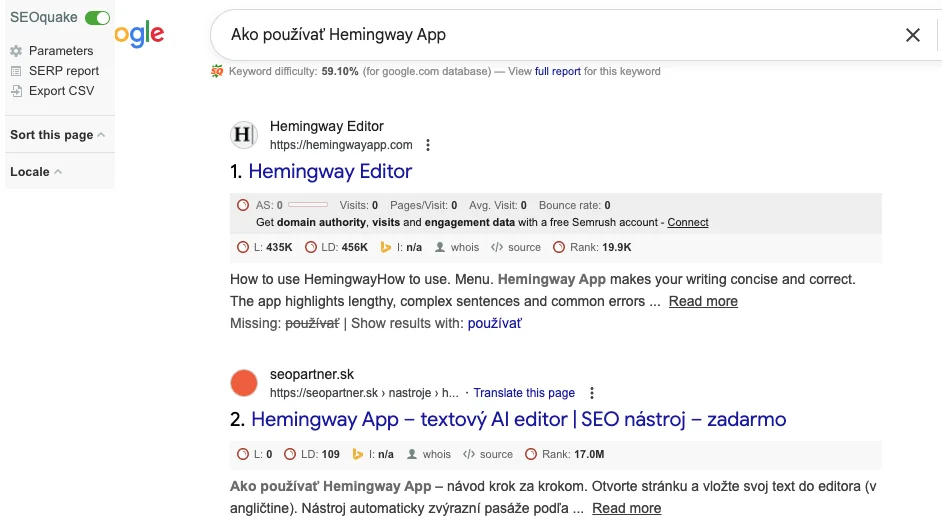Screen dimensions: 942x528
Task: Click the seopartner.sk orange favicon
Action: click(x=244, y=383)
